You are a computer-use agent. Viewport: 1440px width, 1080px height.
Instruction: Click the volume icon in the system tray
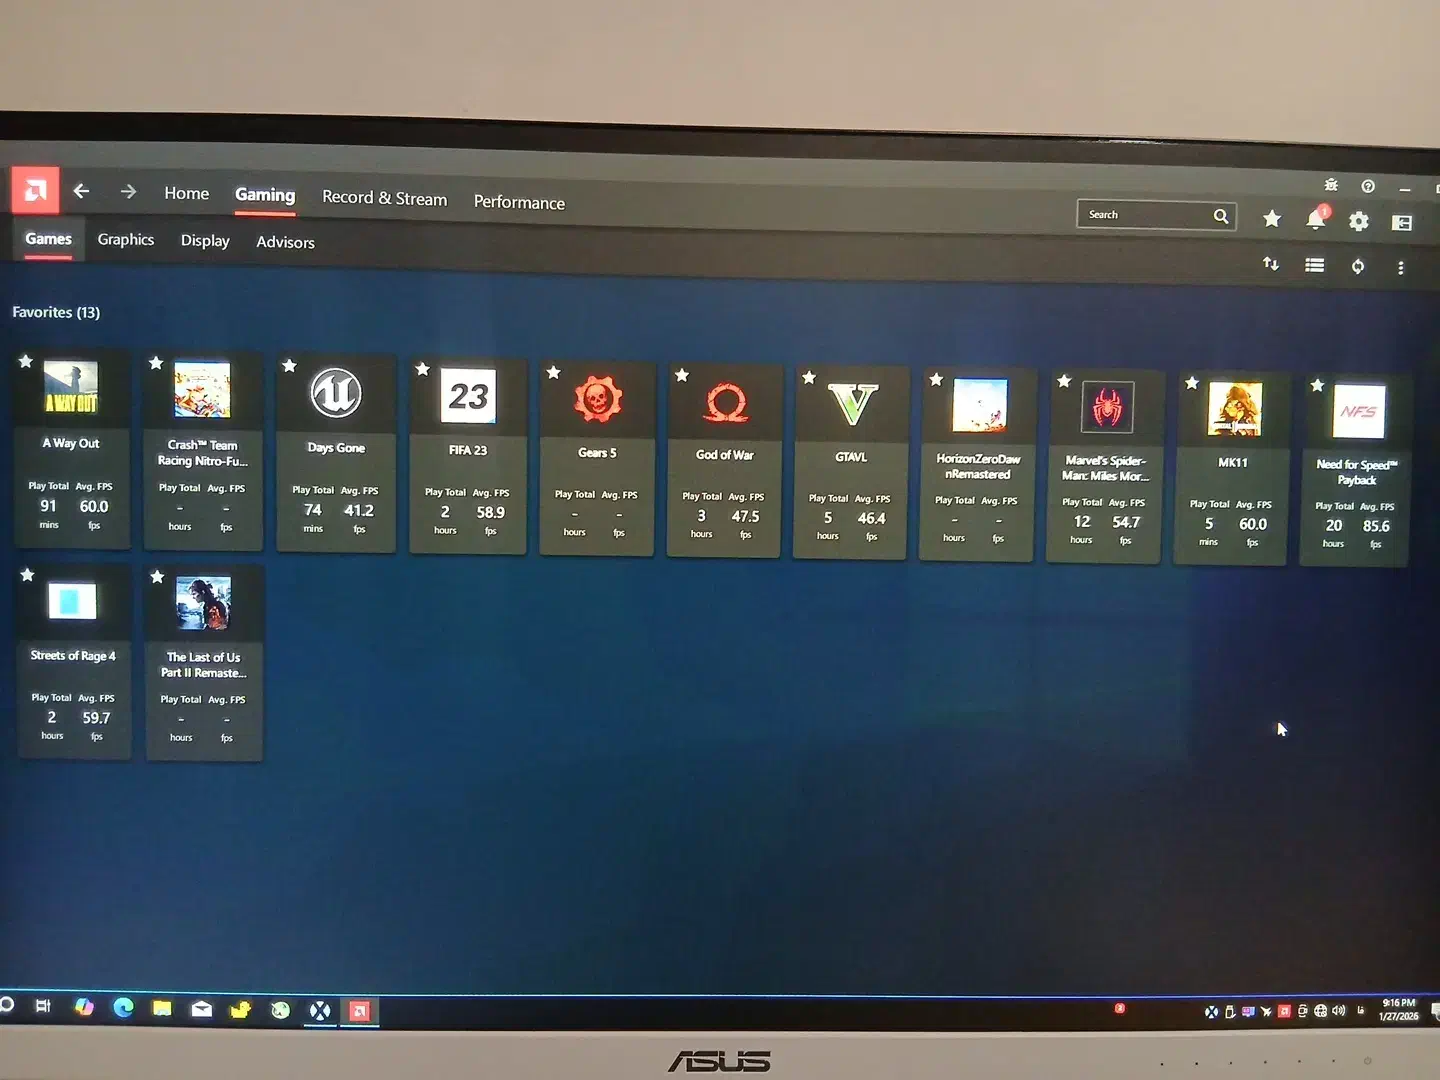coord(1339,1011)
